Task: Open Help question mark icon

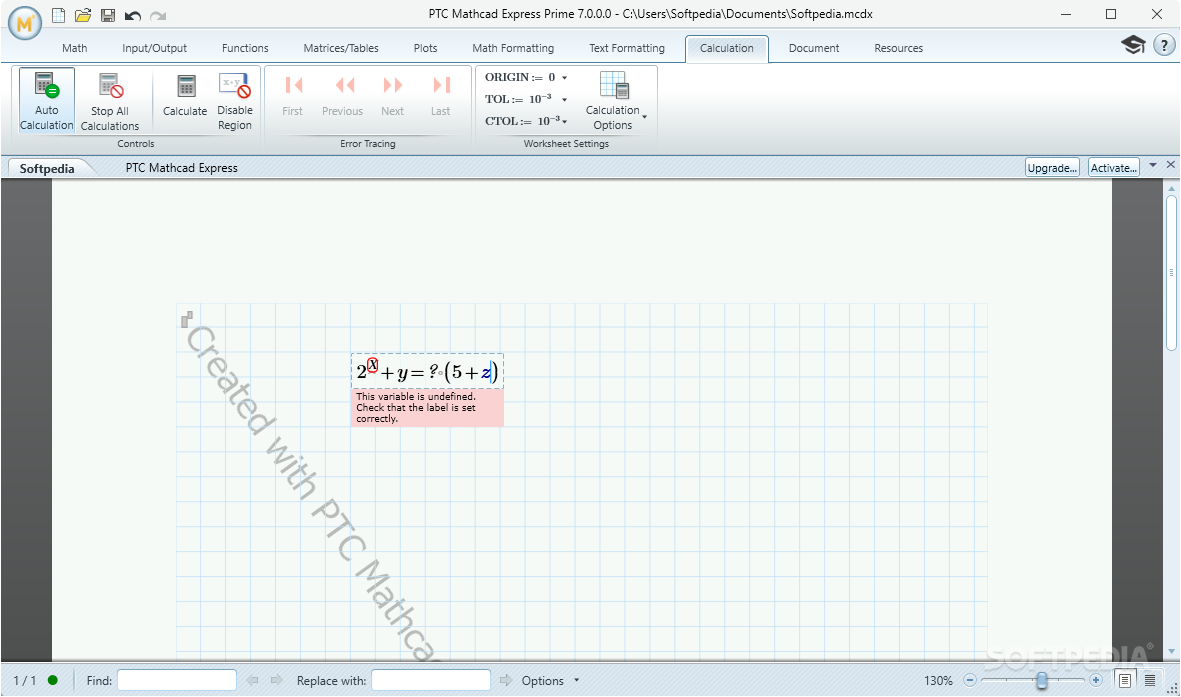Action: [1164, 44]
